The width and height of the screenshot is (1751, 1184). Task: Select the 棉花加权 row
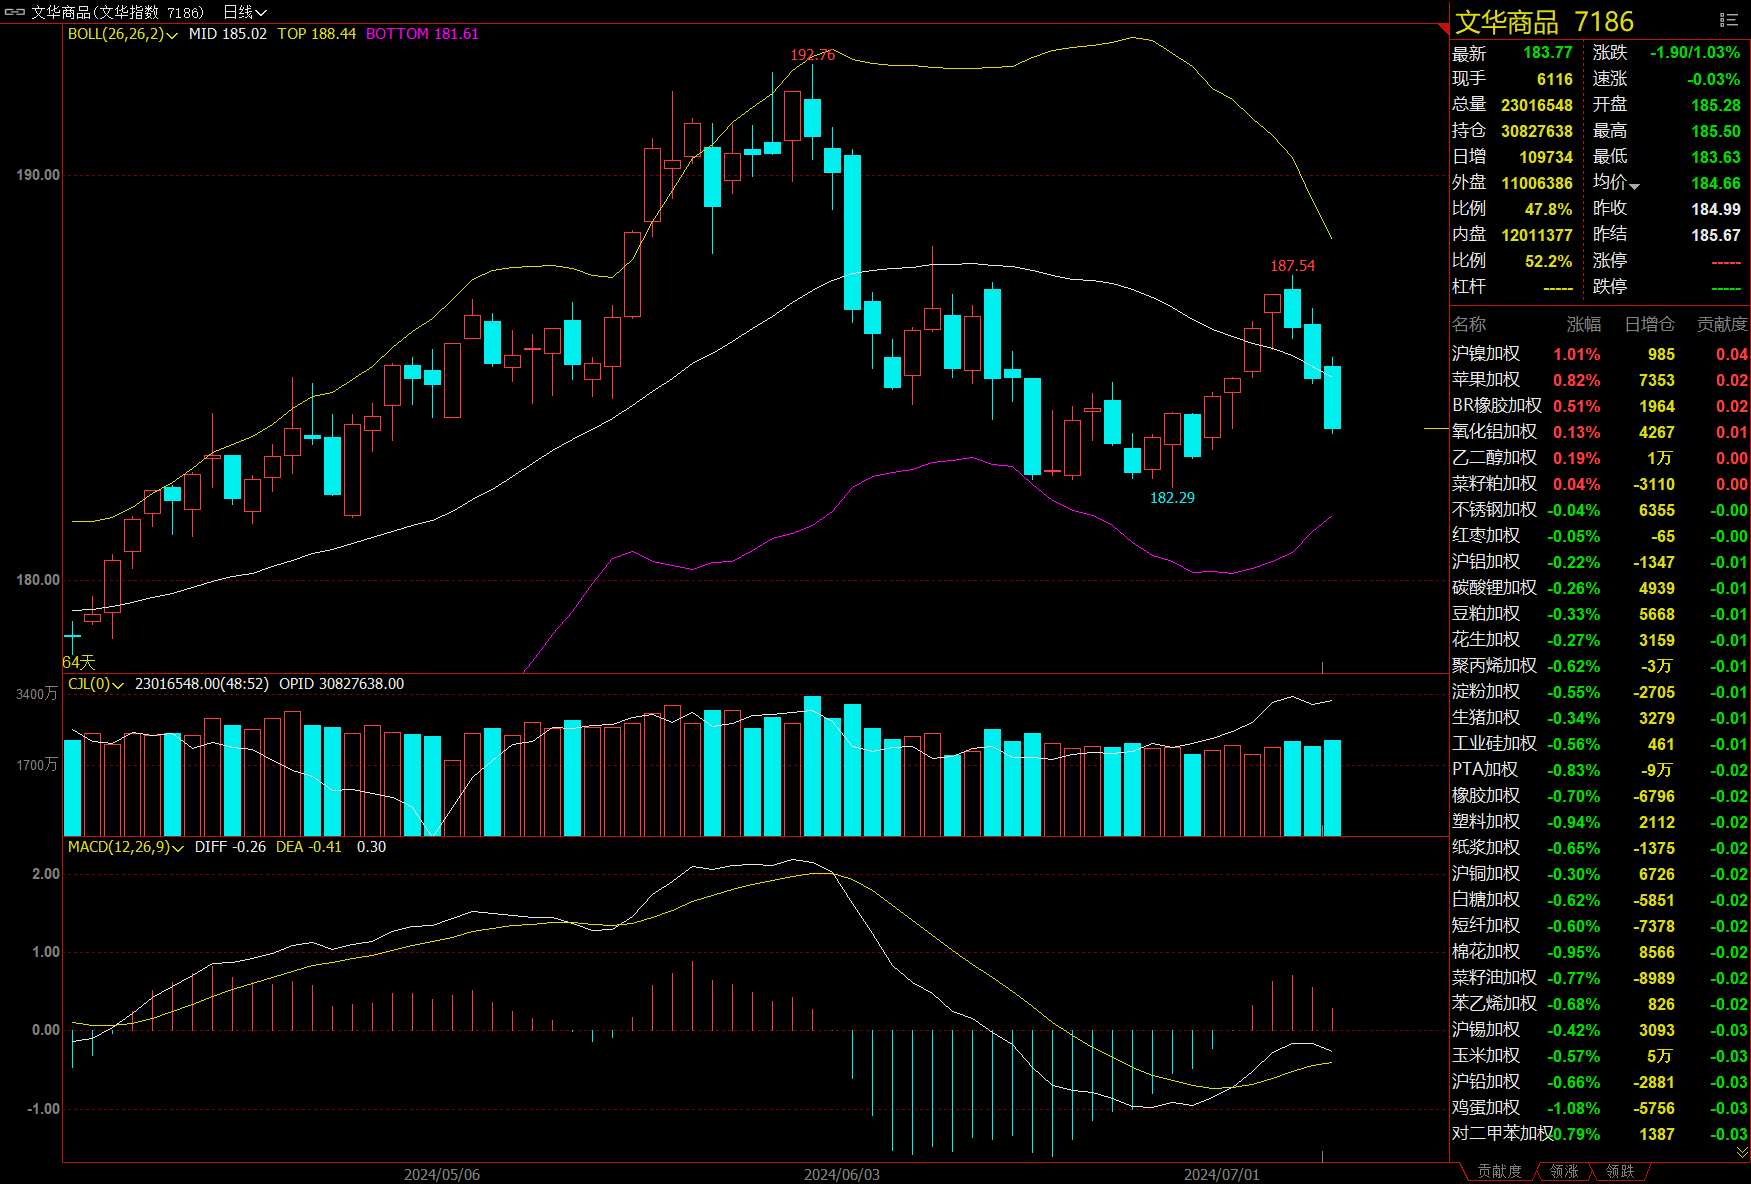point(1600,952)
